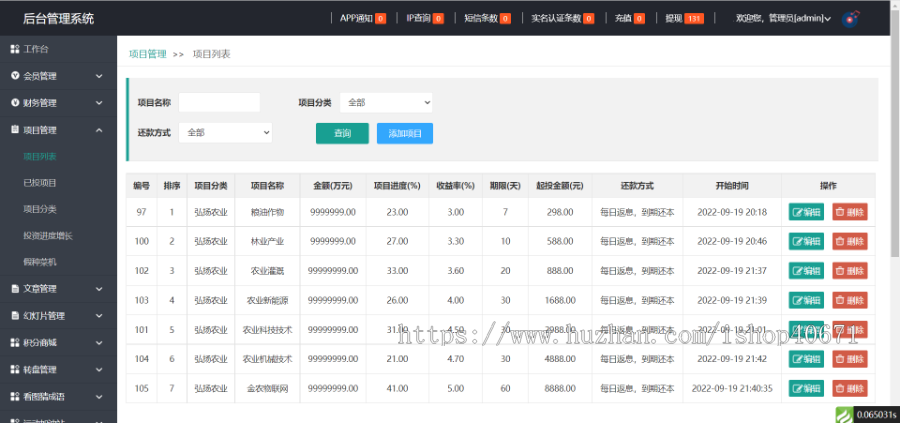
Task: Click the green leaf icon at bottom right
Action: 842,414
